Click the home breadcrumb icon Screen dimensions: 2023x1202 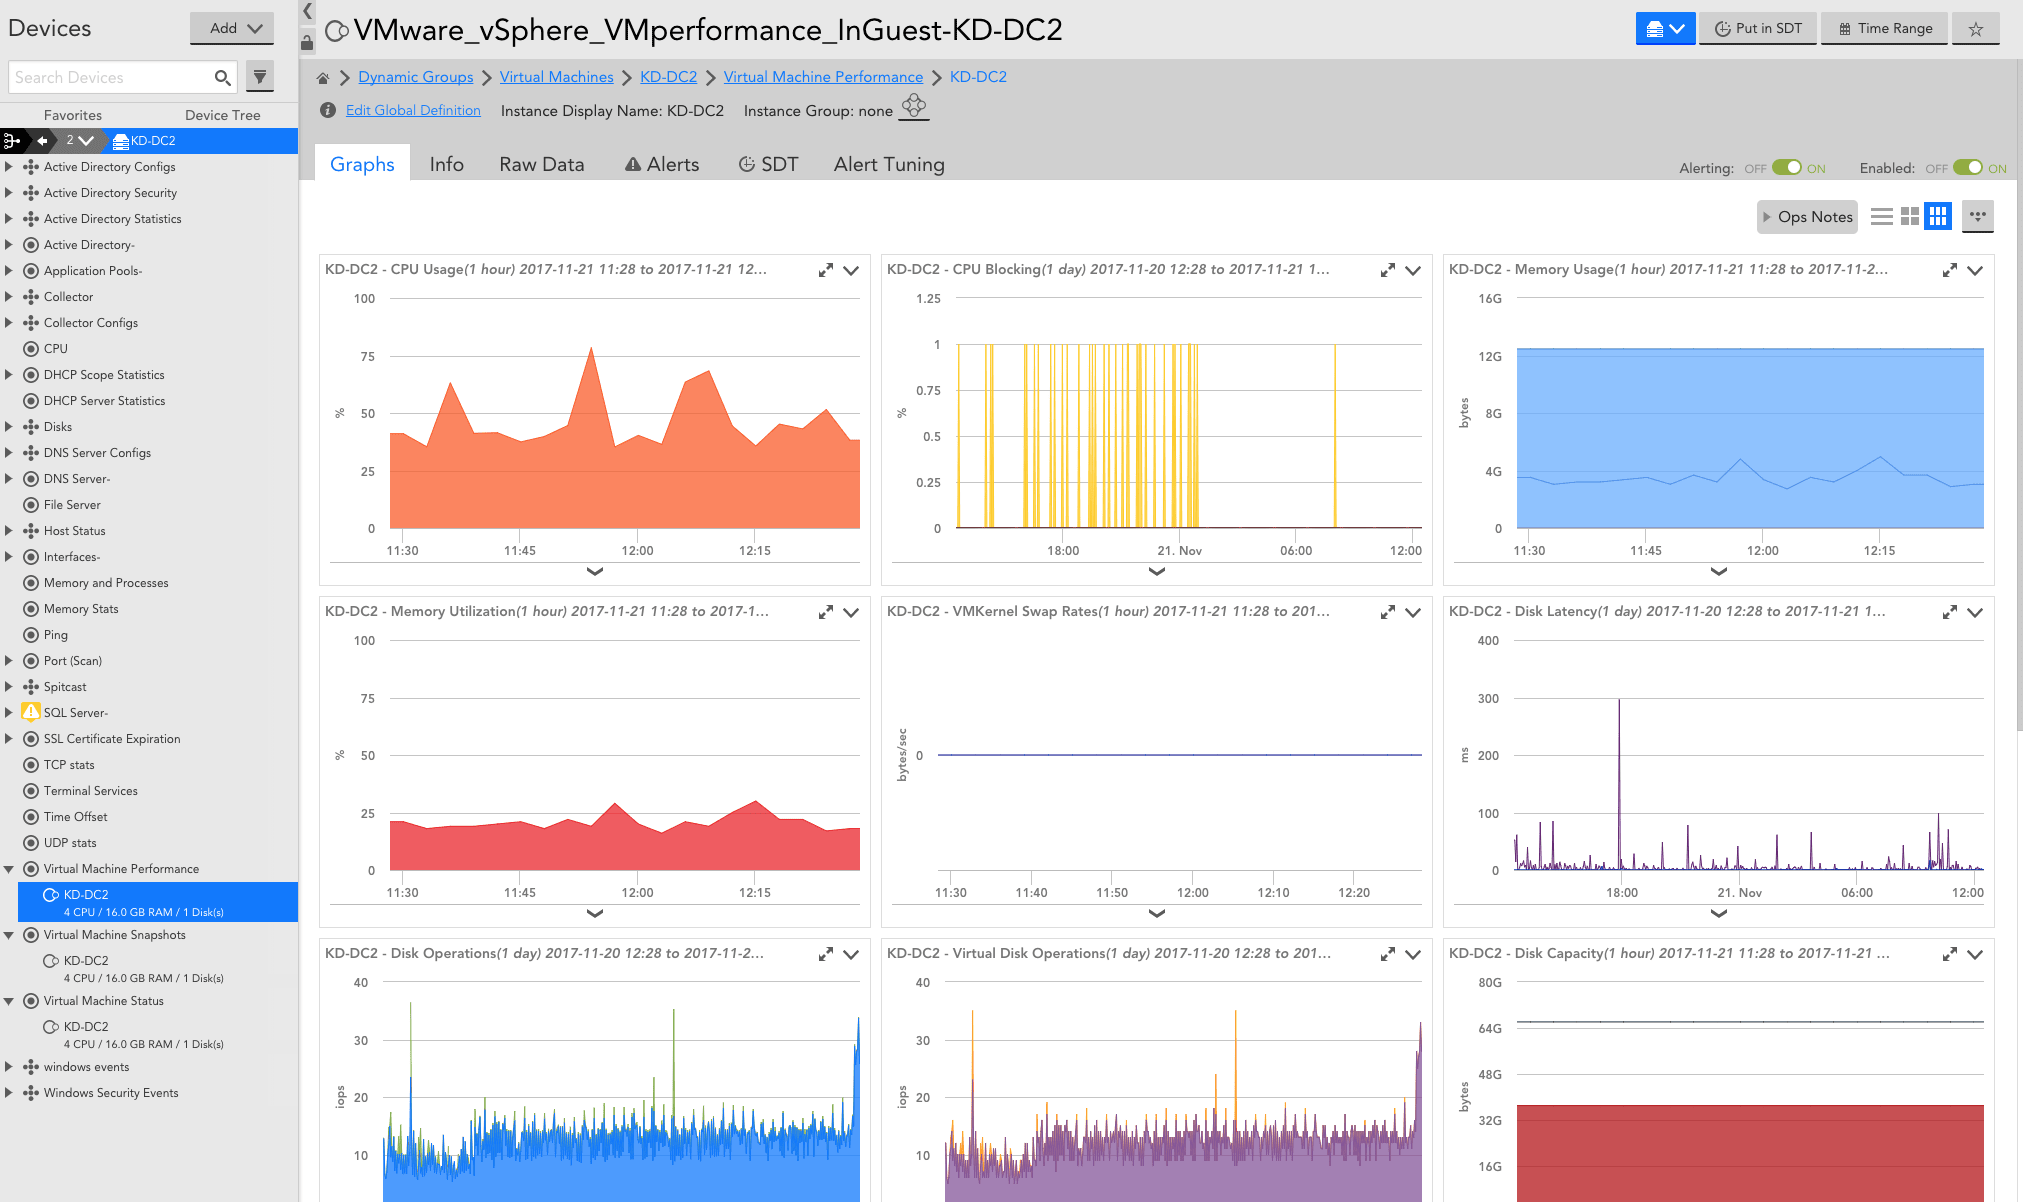[323, 78]
